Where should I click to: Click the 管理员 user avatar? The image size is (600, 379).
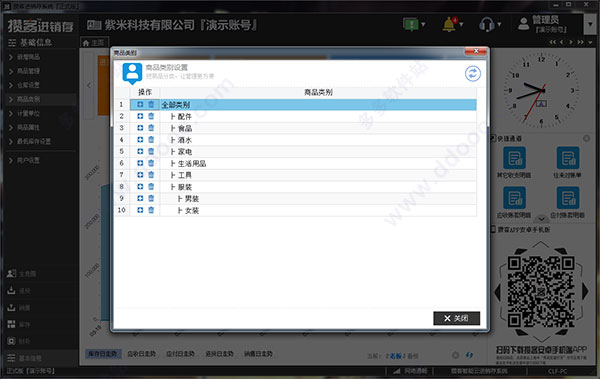[x=523, y=24]
